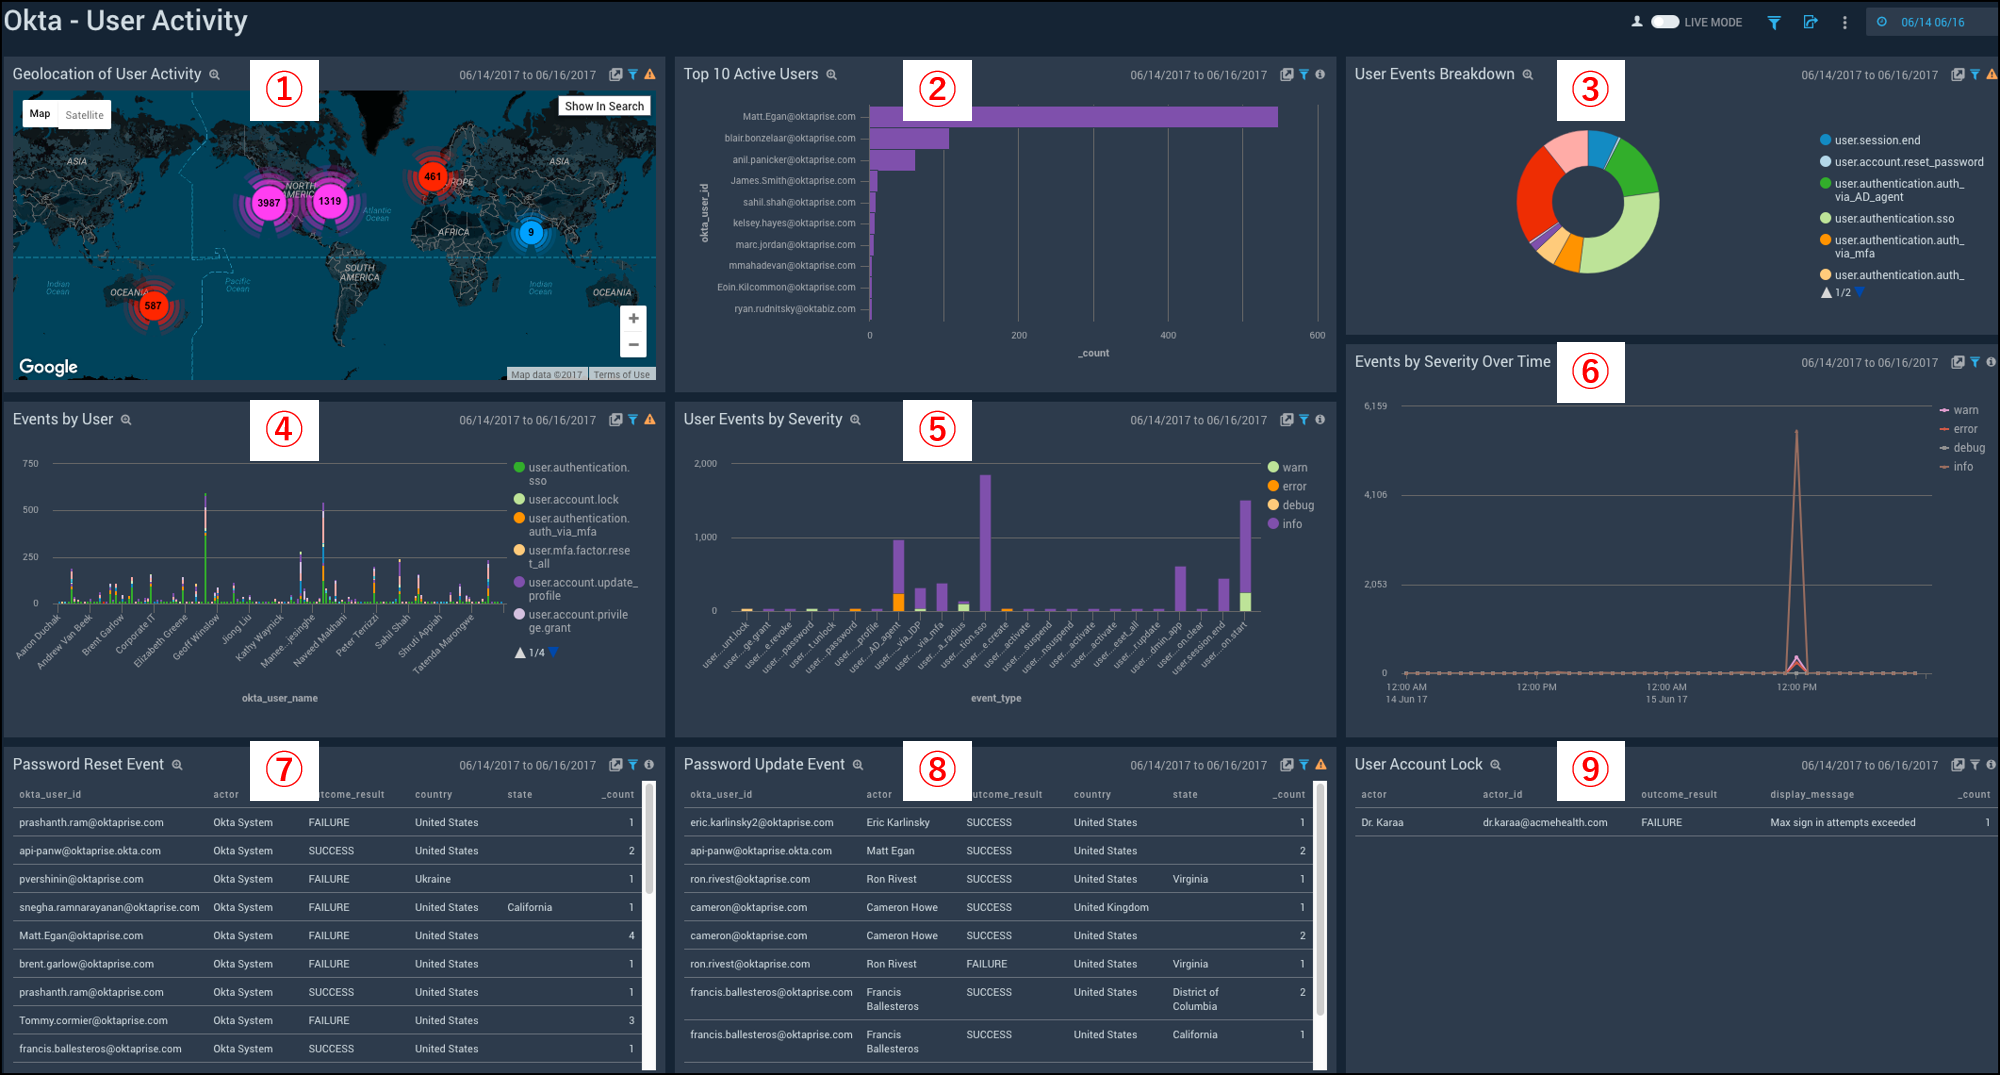The width and height of the screenshot is (2000, 1075).
Task: Sort Password Update Event by state column
Action: tap(1185, 795)
